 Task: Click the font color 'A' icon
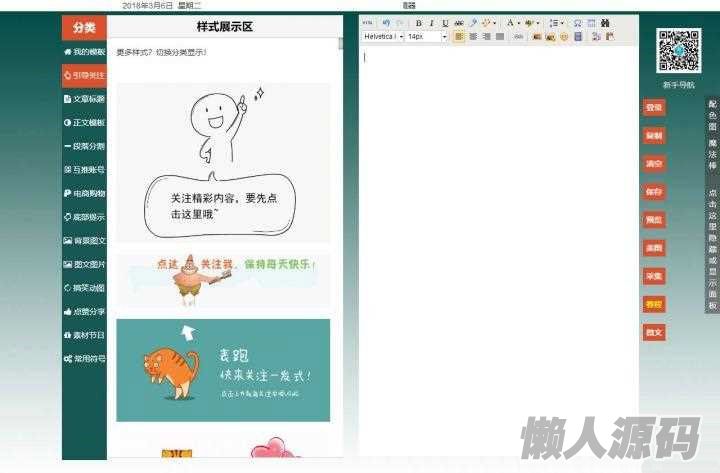tap(510, 23)
